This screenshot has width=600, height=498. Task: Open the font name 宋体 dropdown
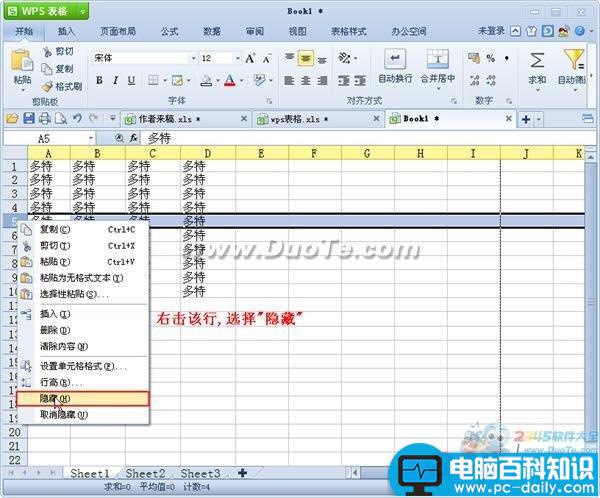[194, 58]
